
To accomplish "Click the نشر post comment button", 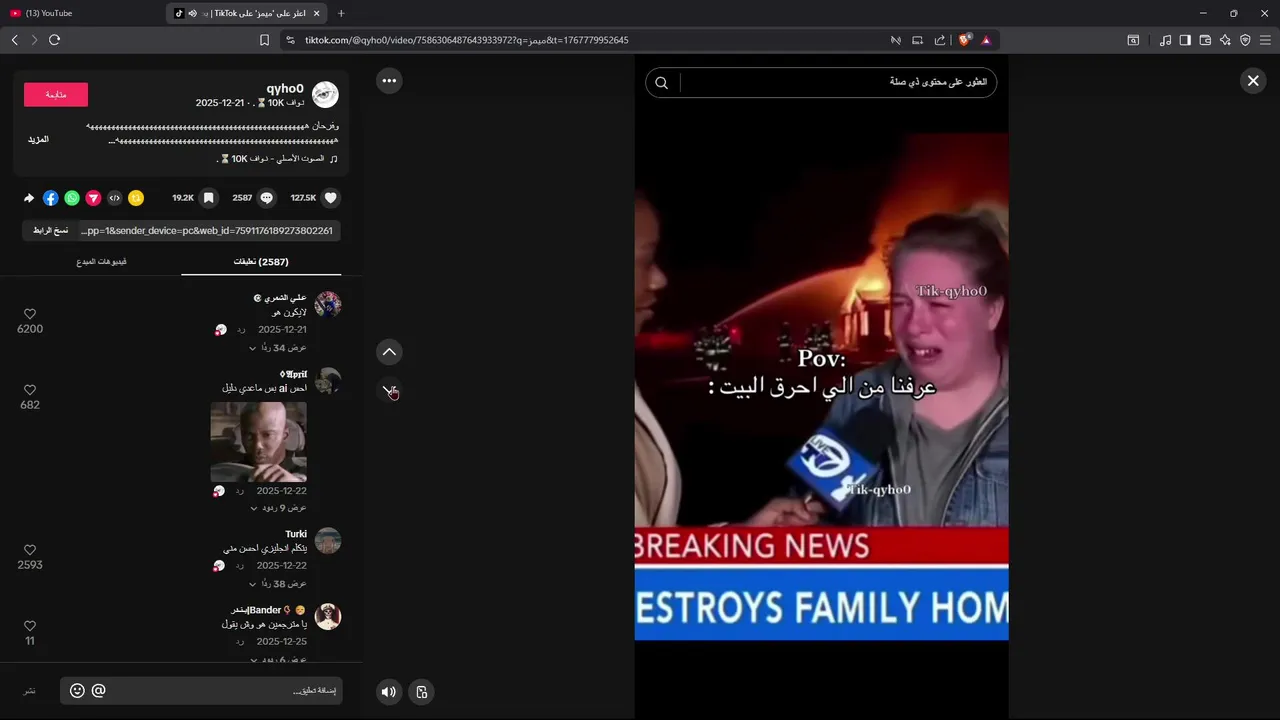I will [30, 691].
